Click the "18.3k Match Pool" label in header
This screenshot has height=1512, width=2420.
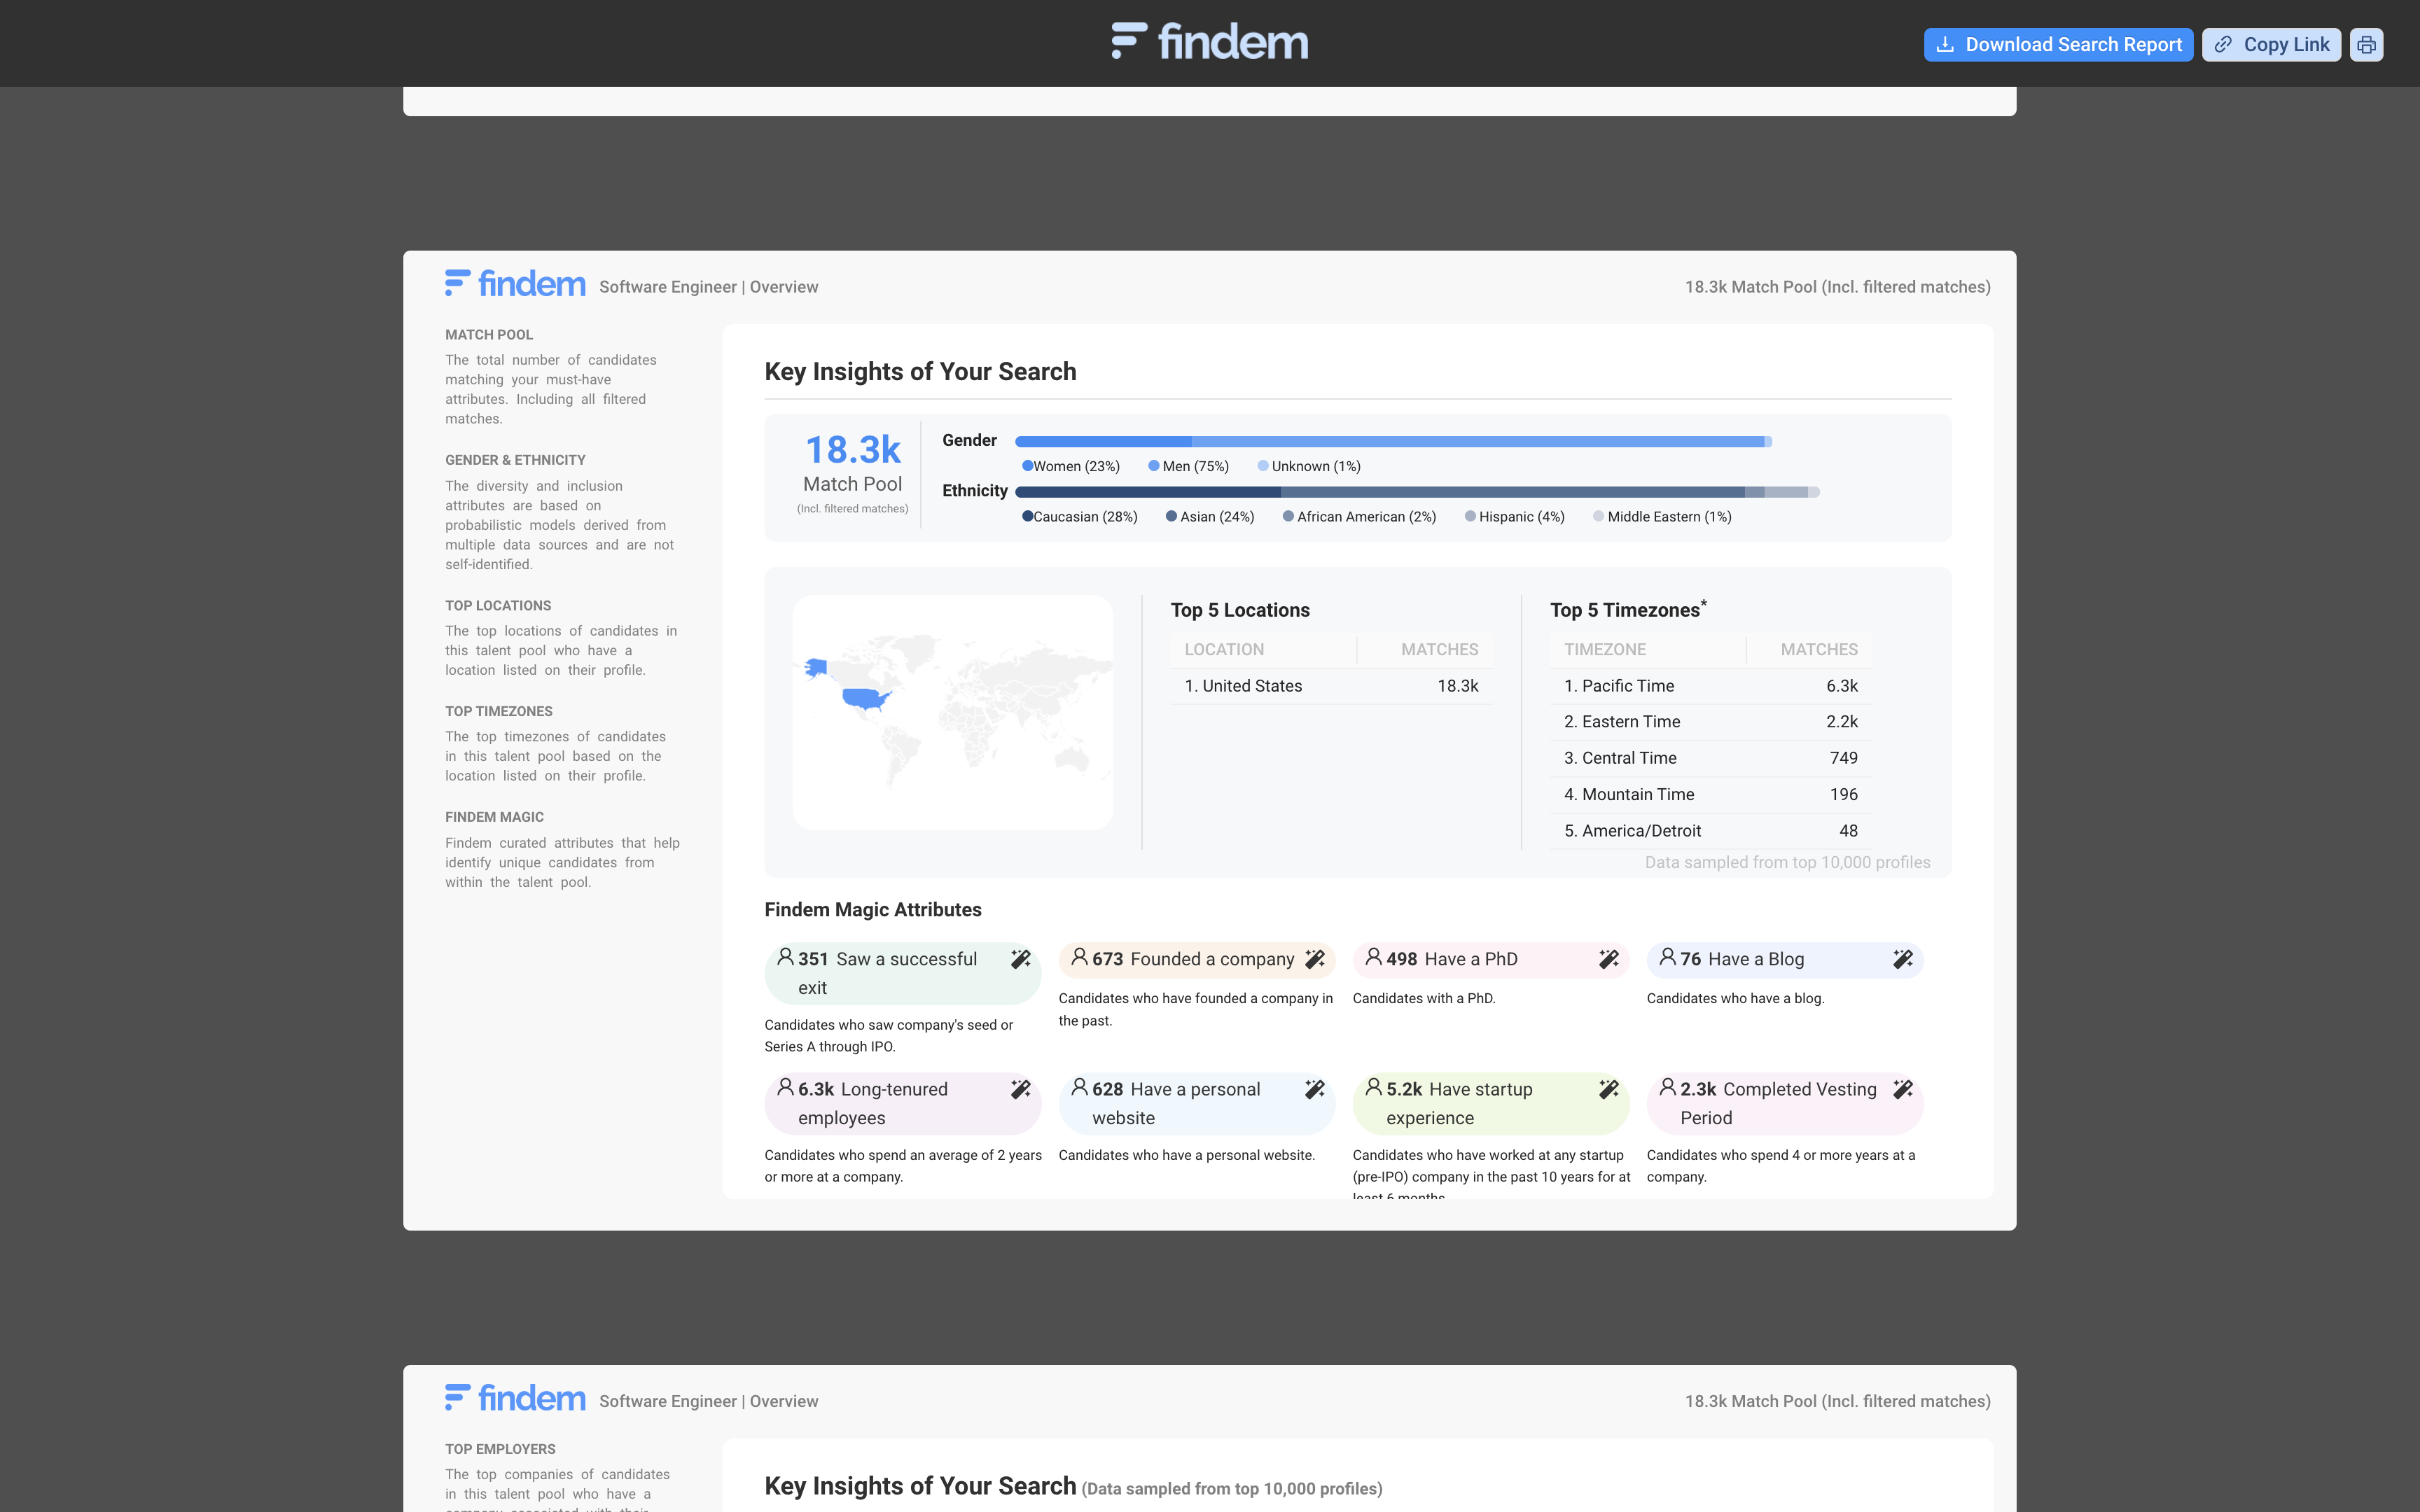(x=1836, y=287)
